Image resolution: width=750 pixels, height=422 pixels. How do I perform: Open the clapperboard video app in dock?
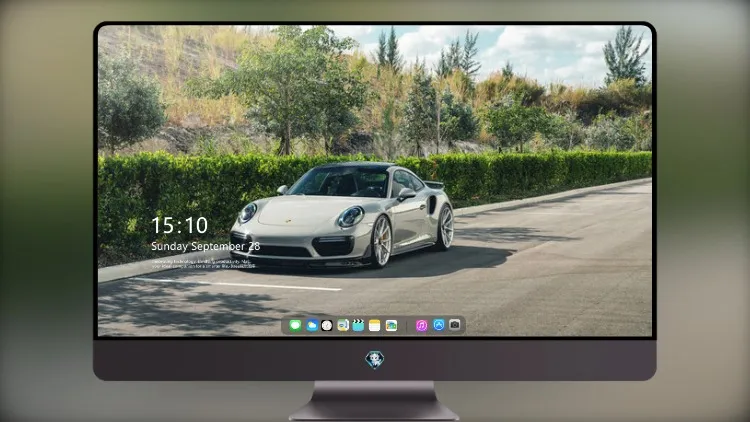(358, 325)
